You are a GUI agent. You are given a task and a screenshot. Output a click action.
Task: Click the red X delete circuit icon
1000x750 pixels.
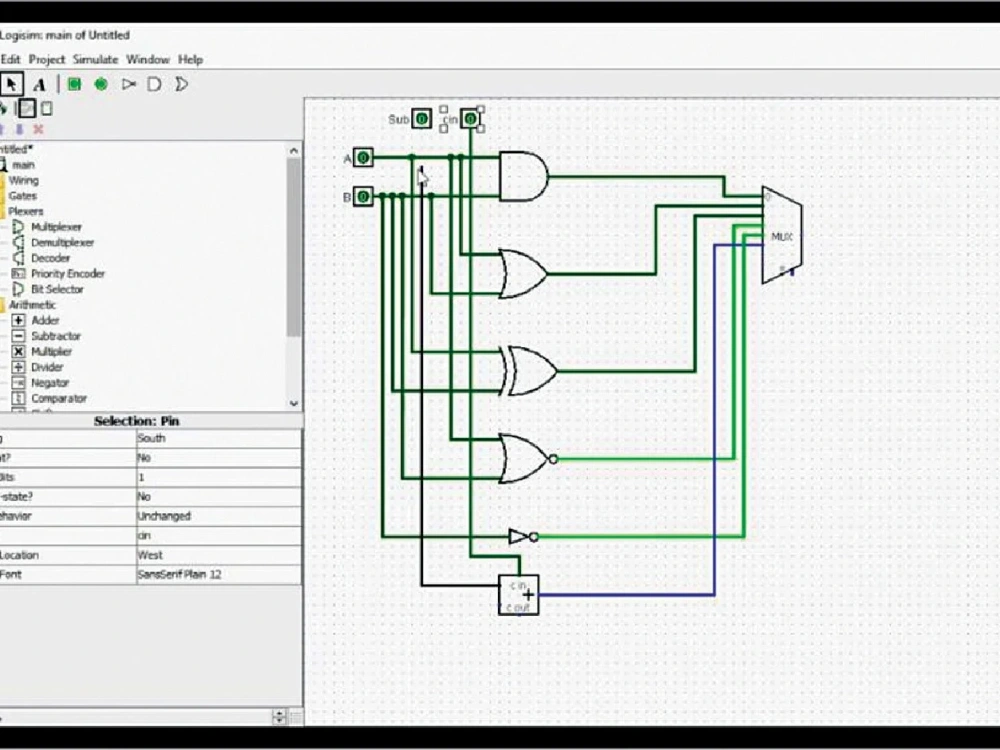point(38,129)
